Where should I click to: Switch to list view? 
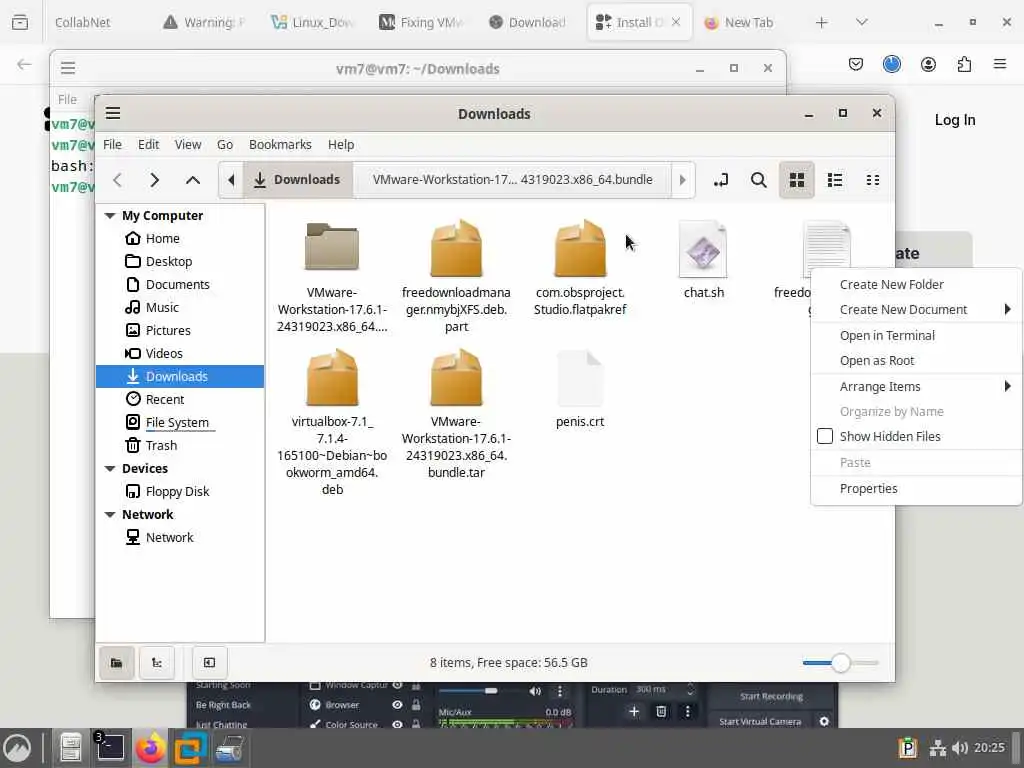[835, 180]
